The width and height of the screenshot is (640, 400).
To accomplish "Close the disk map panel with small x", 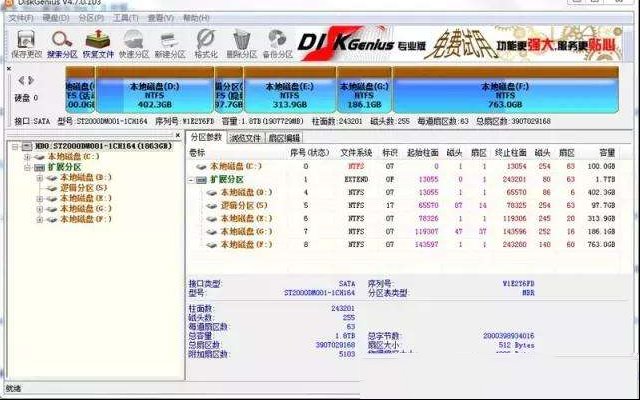I will (9, 69).
